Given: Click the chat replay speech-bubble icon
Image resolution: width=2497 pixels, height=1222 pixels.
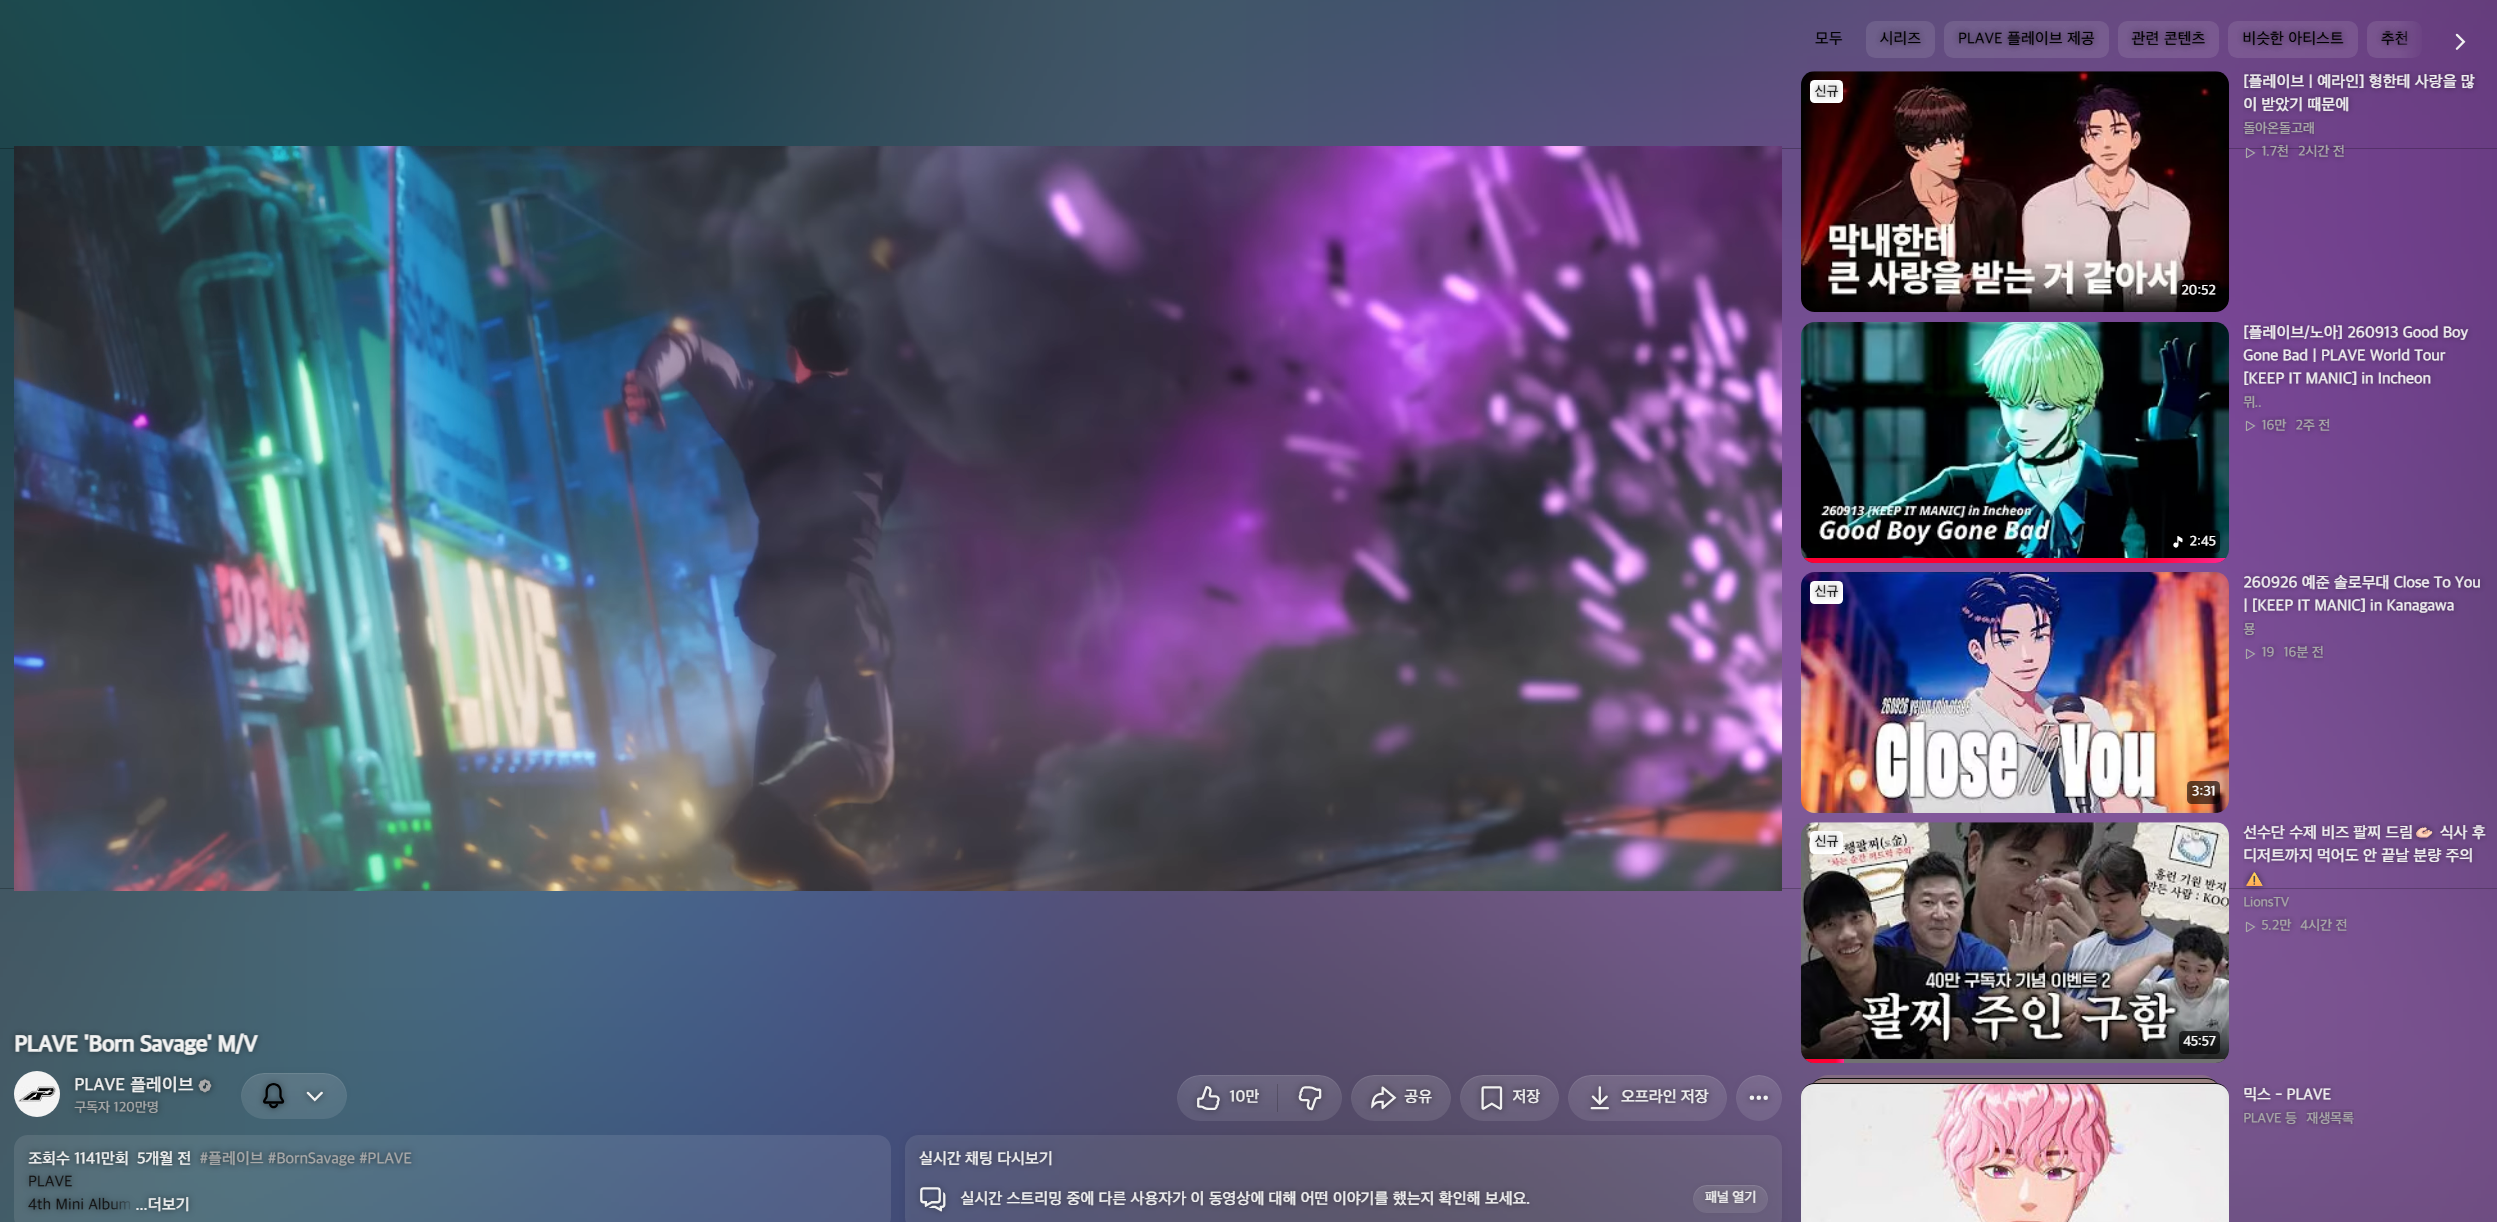Looking at the screenshot, I should point(933,1198).
